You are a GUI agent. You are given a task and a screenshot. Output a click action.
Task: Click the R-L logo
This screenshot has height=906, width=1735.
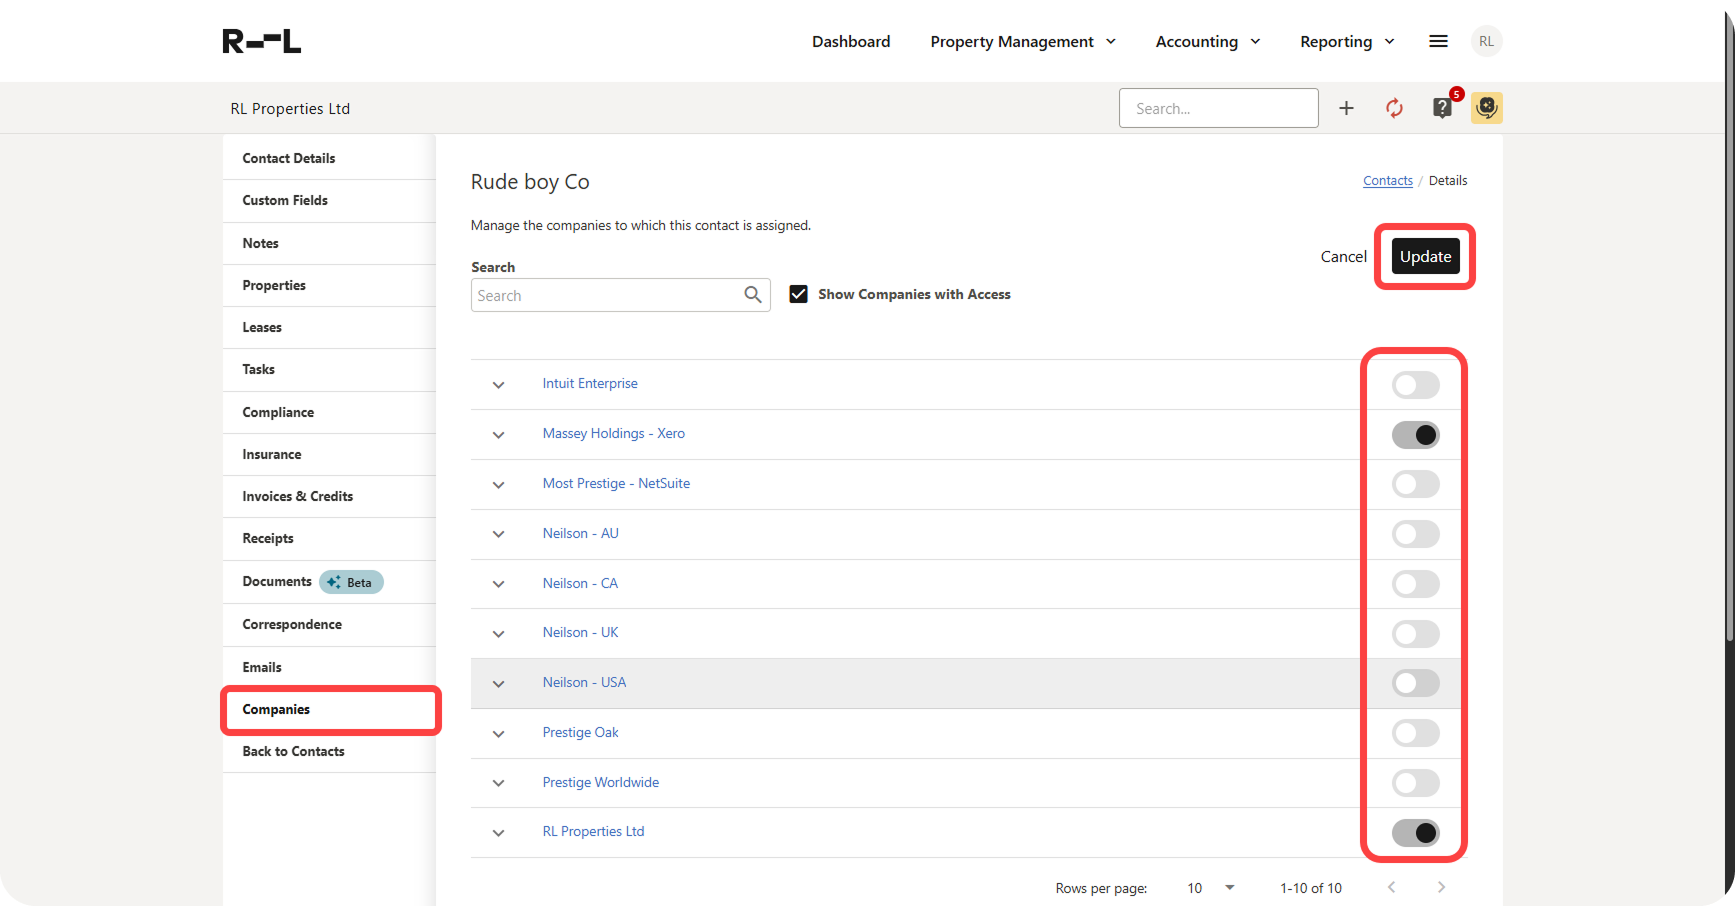[x=261, y=41]
